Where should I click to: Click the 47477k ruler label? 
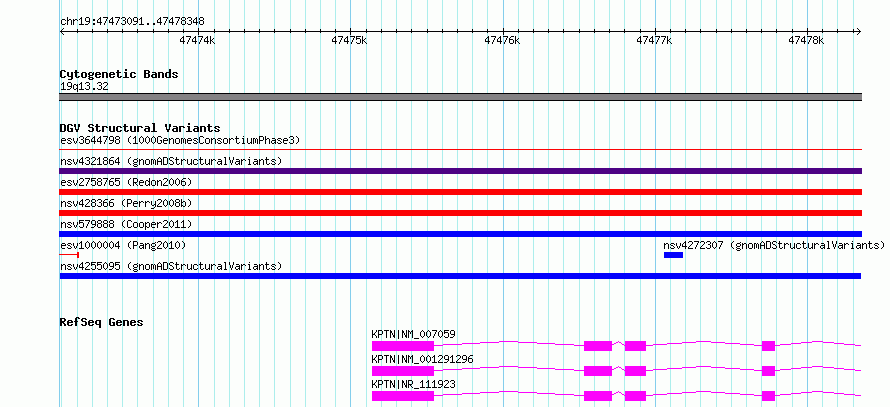click(654, 40)
